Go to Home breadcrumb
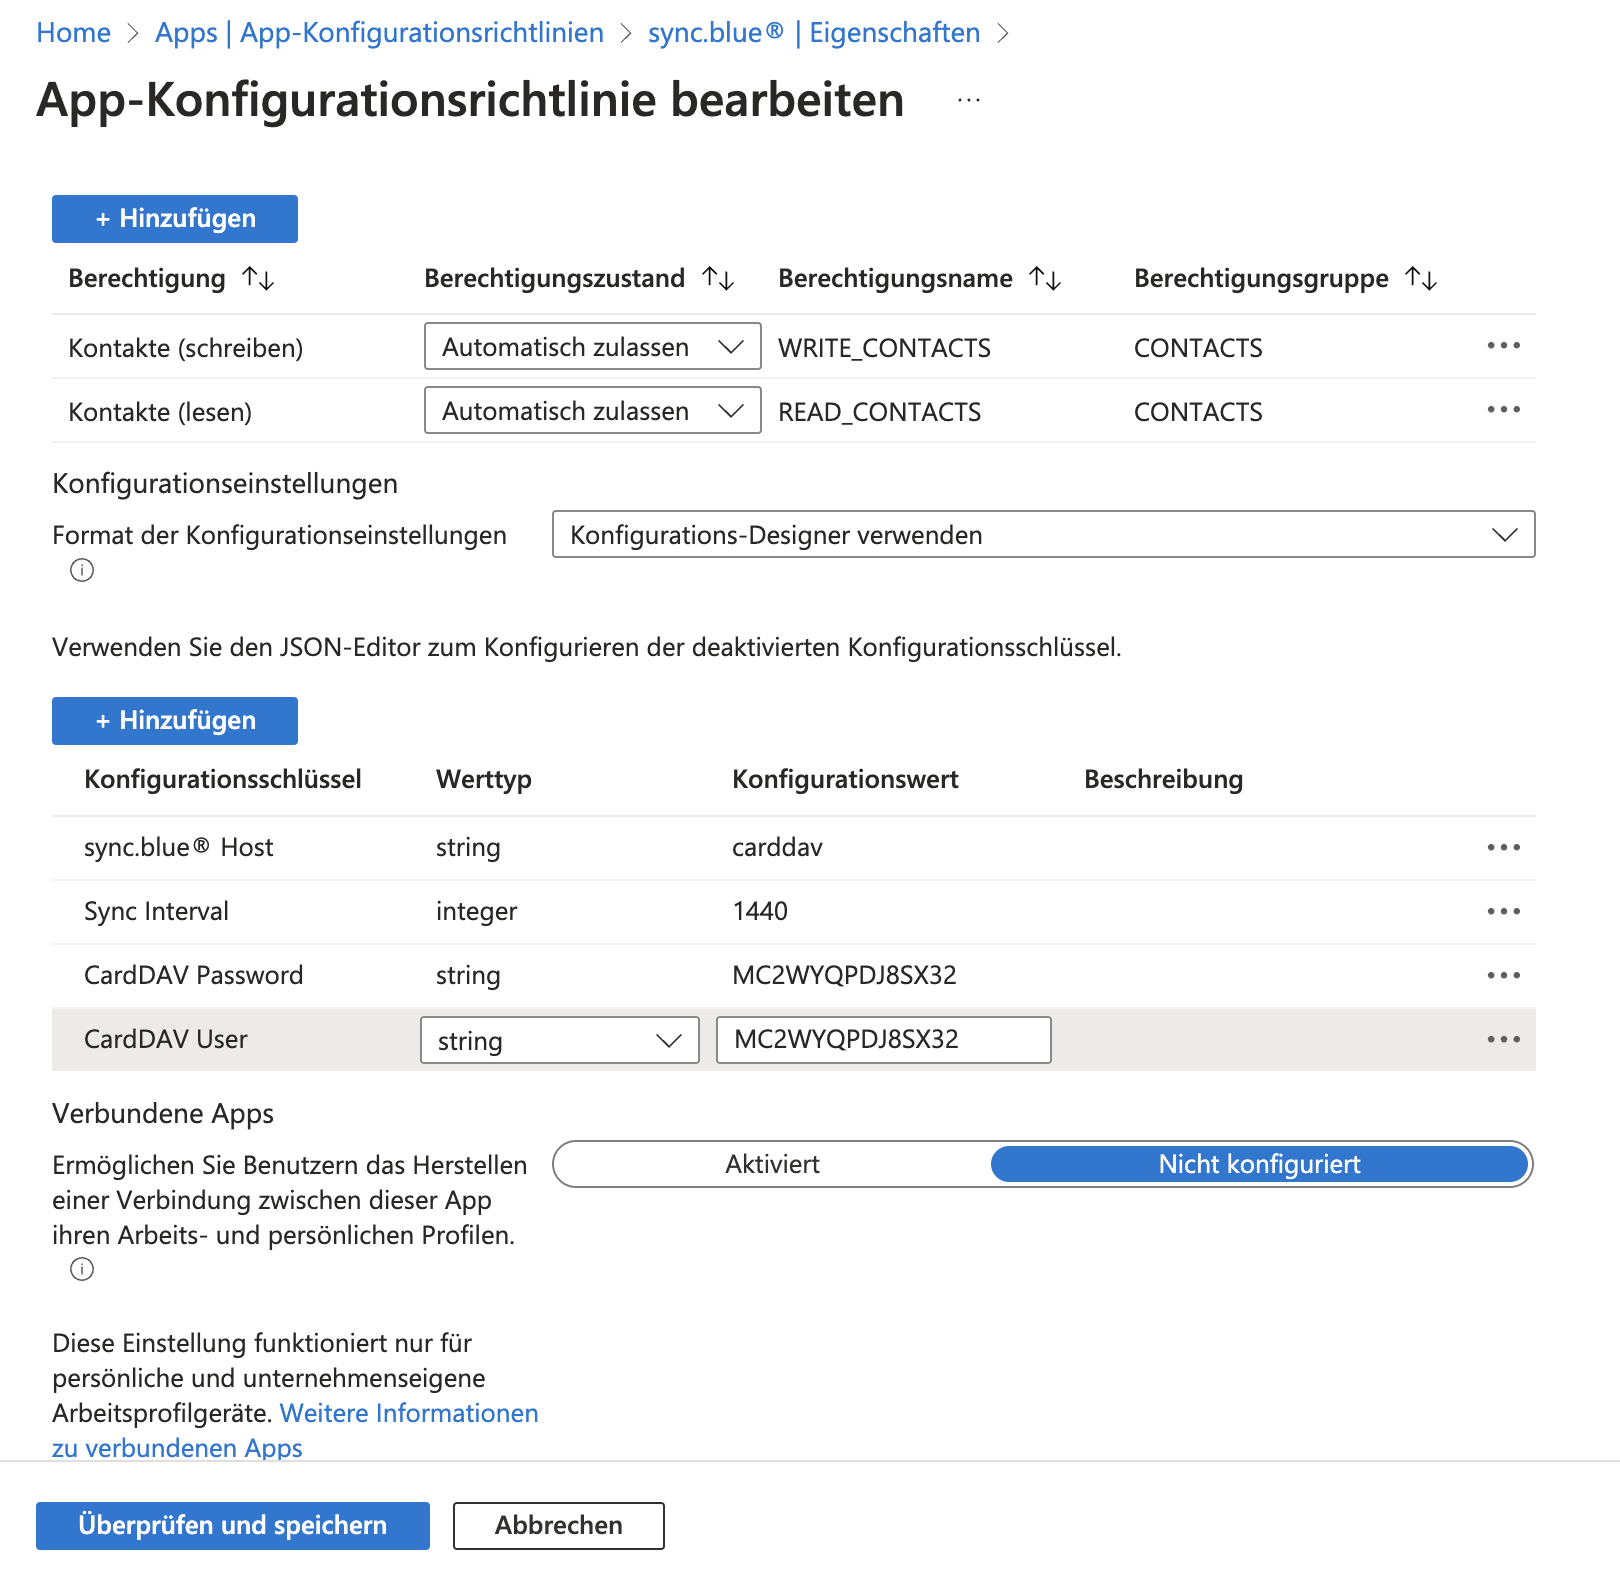Screen dimensions: 1620x1576 pos(73,33)
